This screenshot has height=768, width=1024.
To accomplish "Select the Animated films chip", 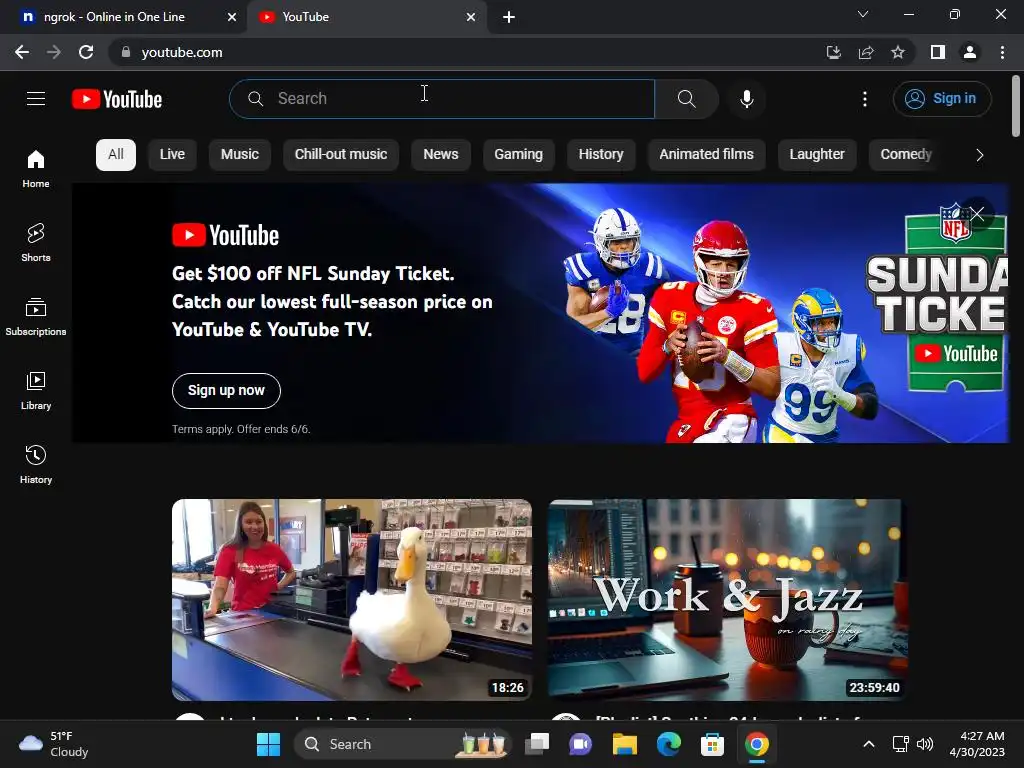I will [x=707, y=155].
